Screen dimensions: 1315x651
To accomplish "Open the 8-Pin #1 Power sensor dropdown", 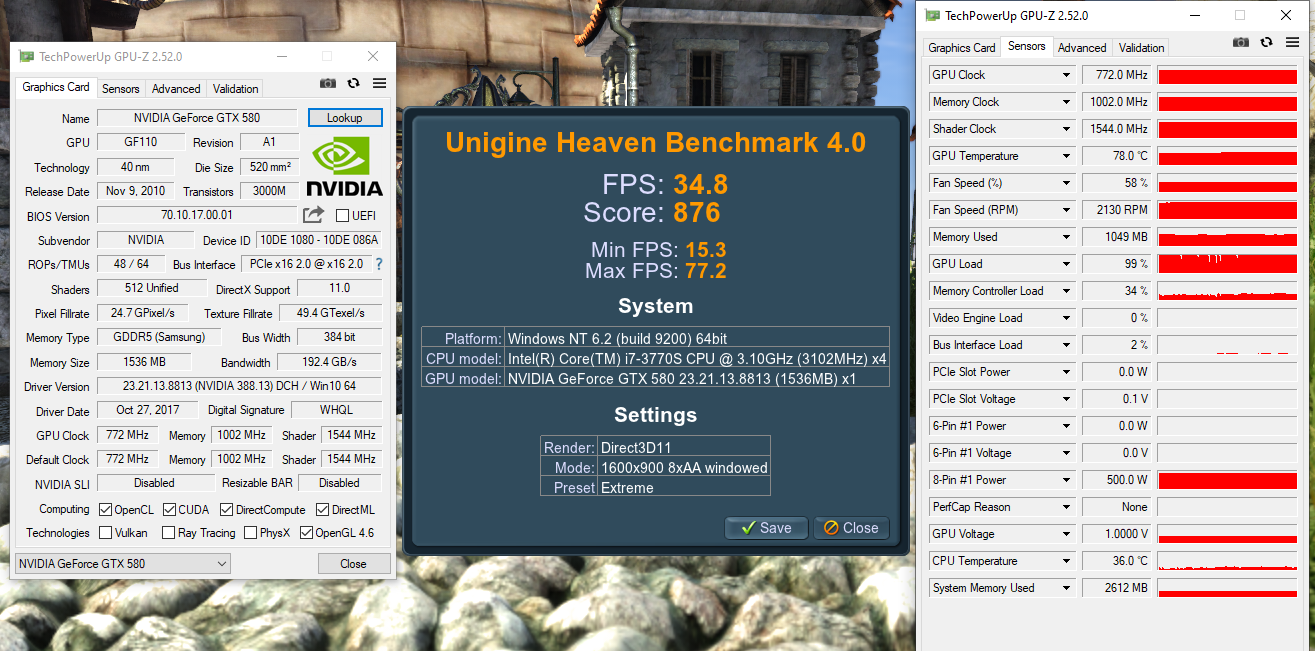I will (x=1066, y=480).
